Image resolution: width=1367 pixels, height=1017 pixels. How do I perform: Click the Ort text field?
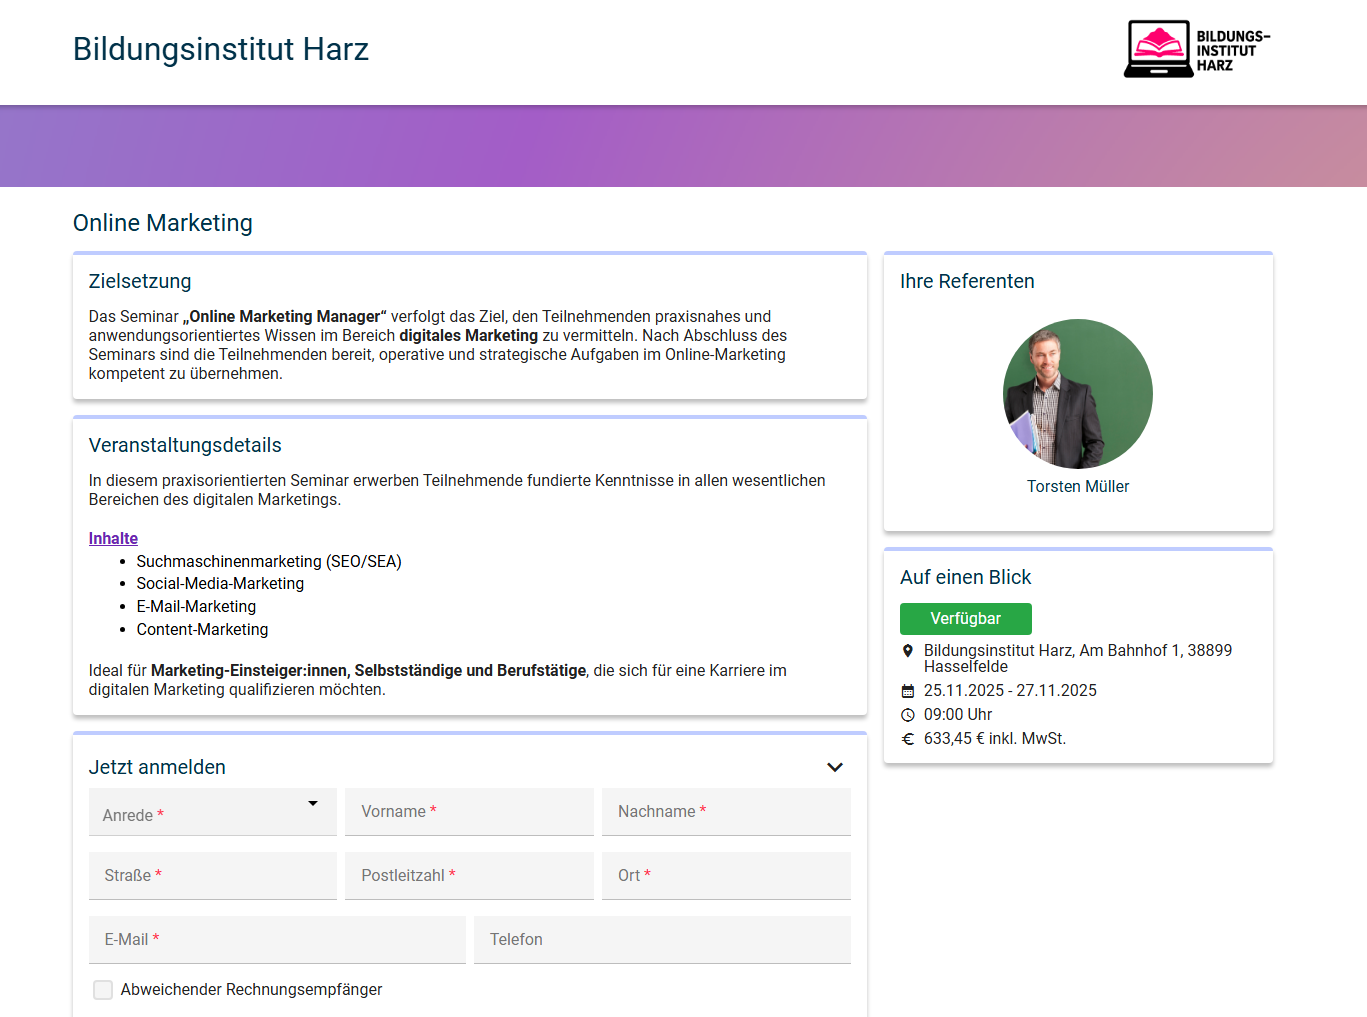coord(726,876)
